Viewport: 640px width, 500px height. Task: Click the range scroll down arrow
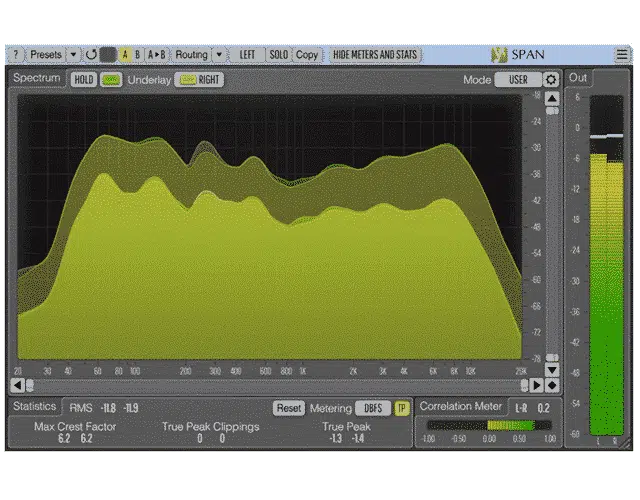tap(552, 370)
